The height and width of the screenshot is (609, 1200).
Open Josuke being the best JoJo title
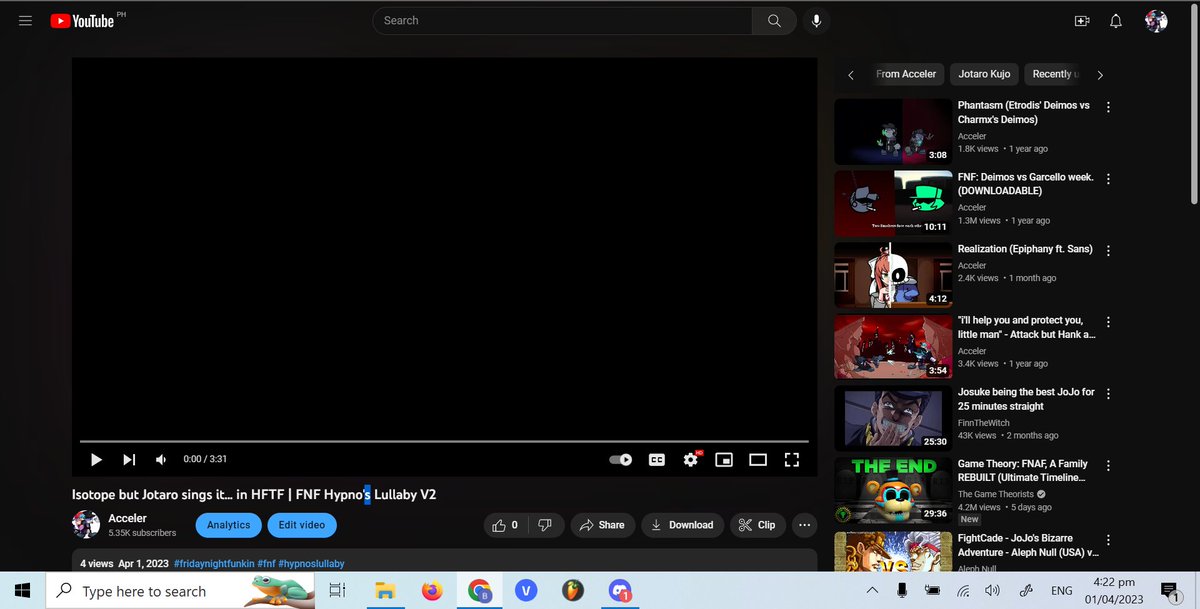click(1026, 399)
